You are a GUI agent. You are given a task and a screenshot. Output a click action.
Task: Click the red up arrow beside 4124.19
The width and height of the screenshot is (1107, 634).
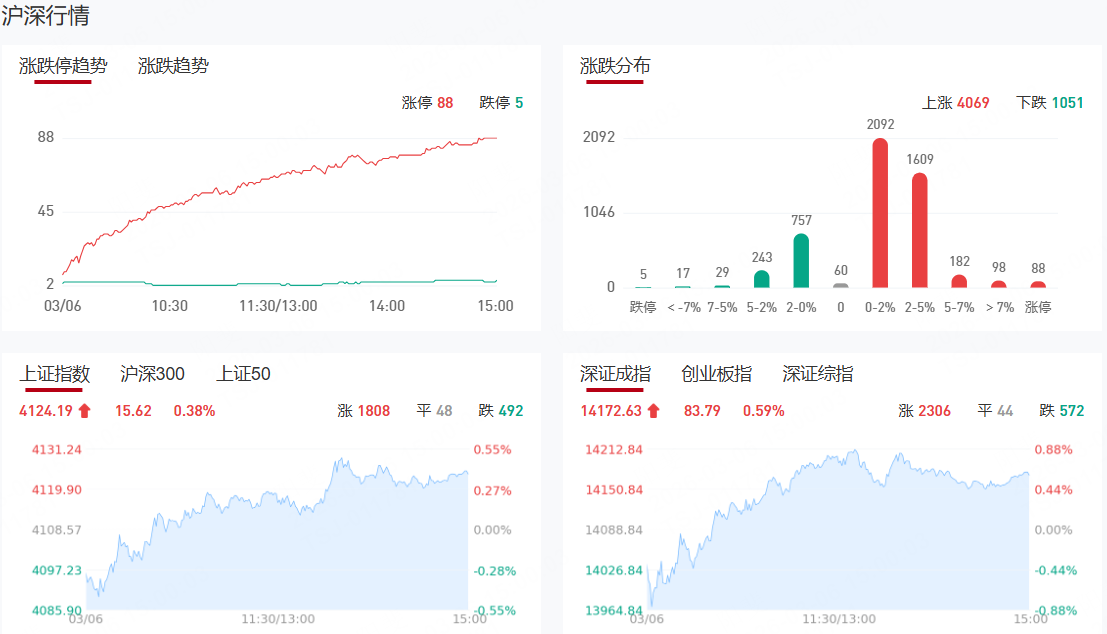(84, 411)
